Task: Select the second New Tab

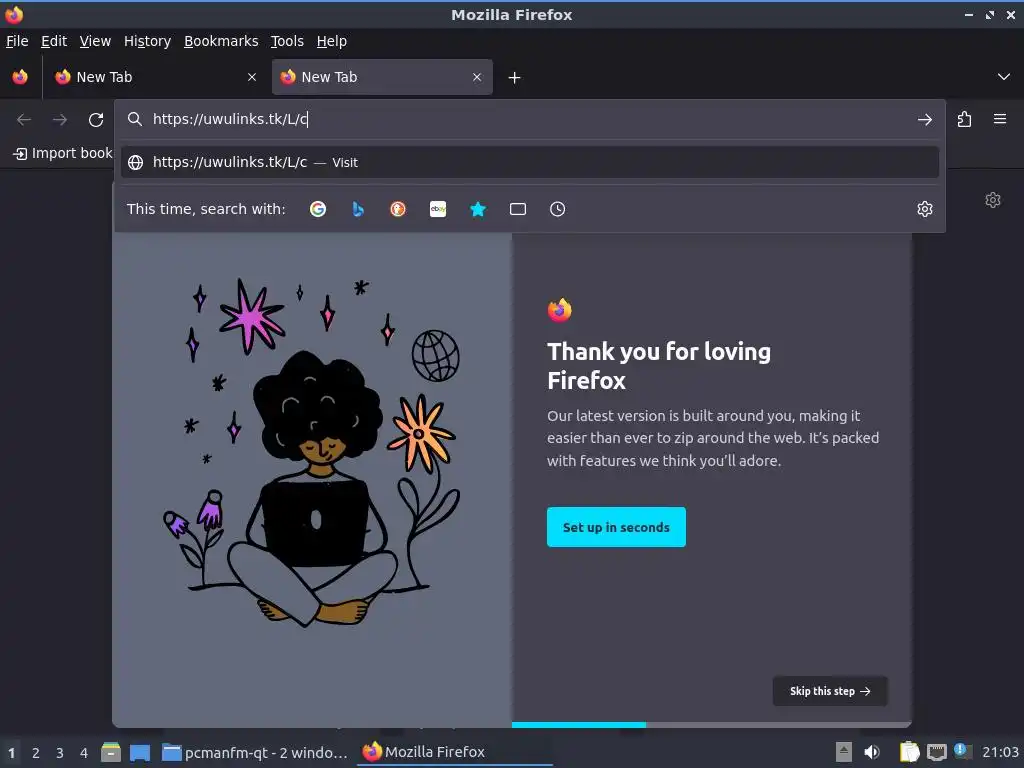Action: (382, 77)
